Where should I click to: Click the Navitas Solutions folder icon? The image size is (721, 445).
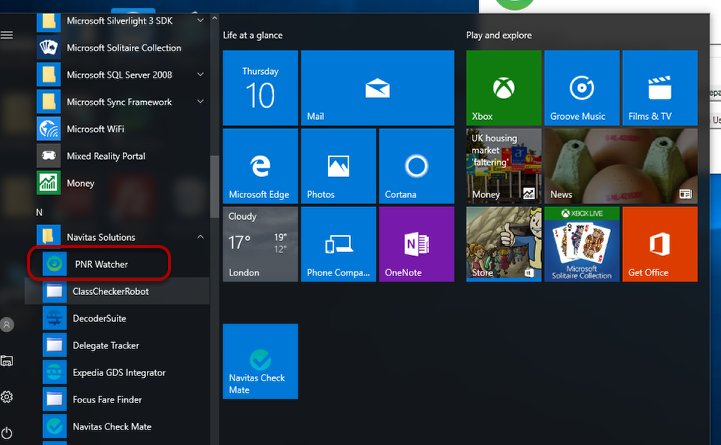(x=48, y=237)
